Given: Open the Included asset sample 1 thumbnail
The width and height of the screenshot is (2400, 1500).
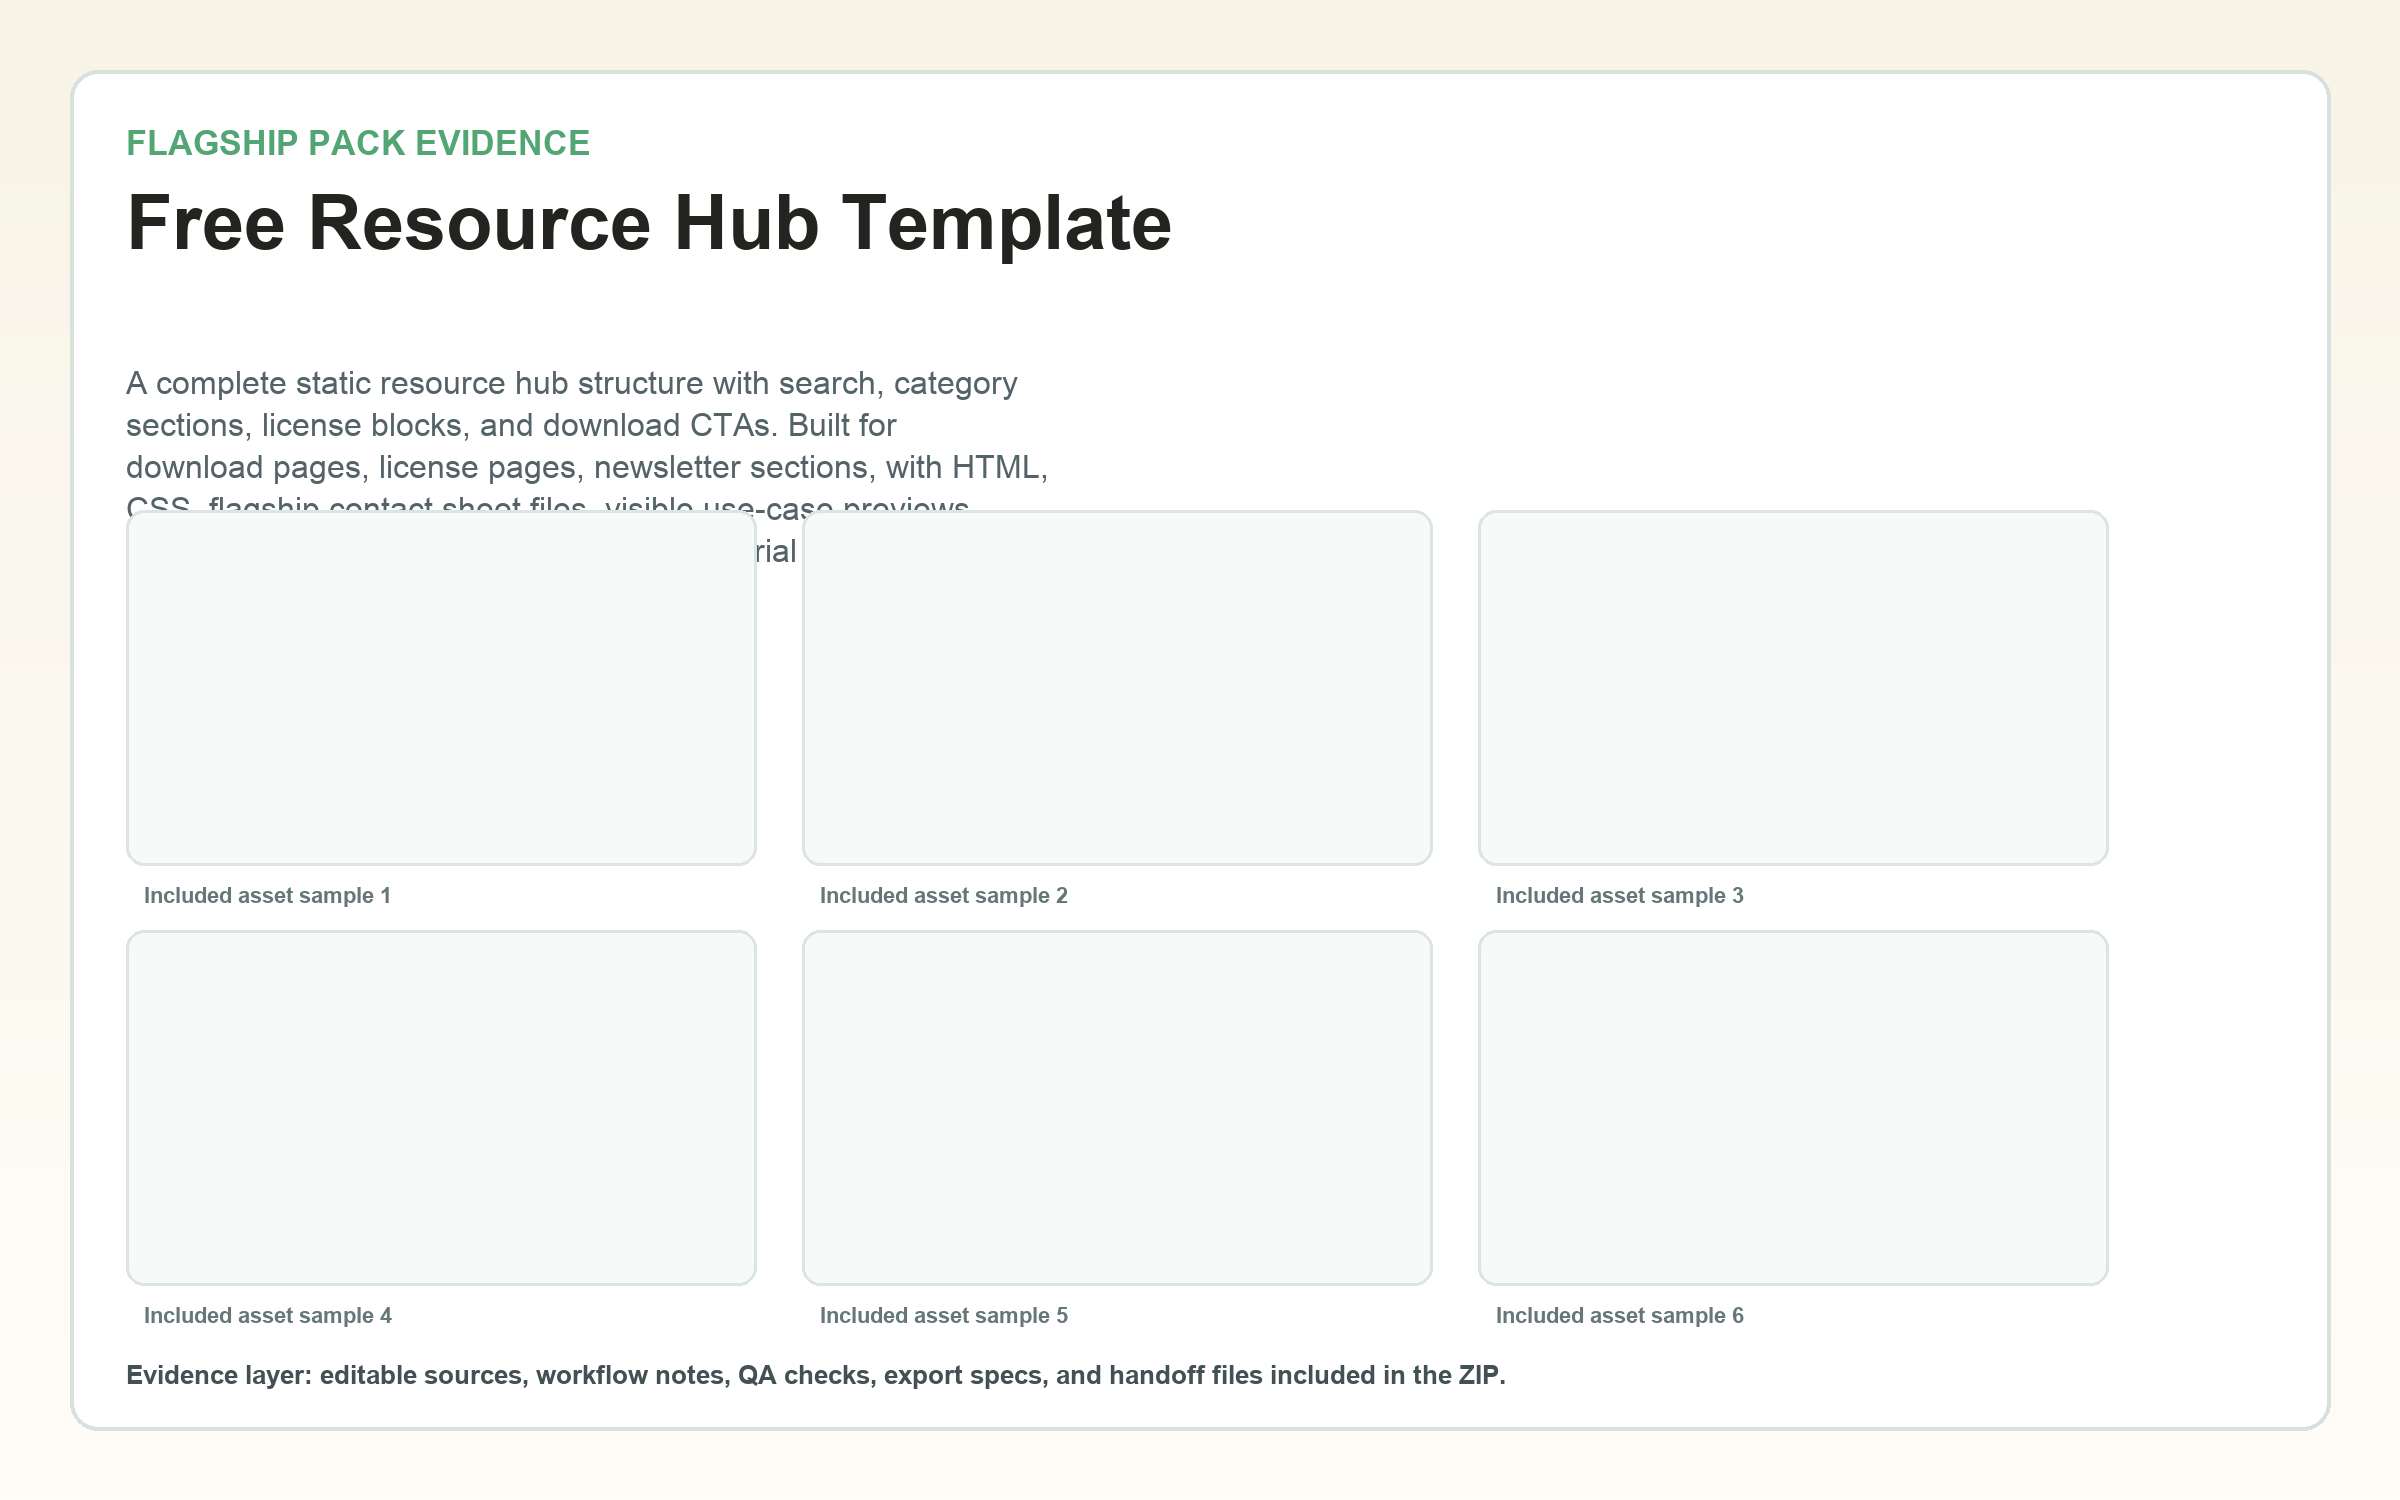Looking at the screenshot, I should 441,688.
